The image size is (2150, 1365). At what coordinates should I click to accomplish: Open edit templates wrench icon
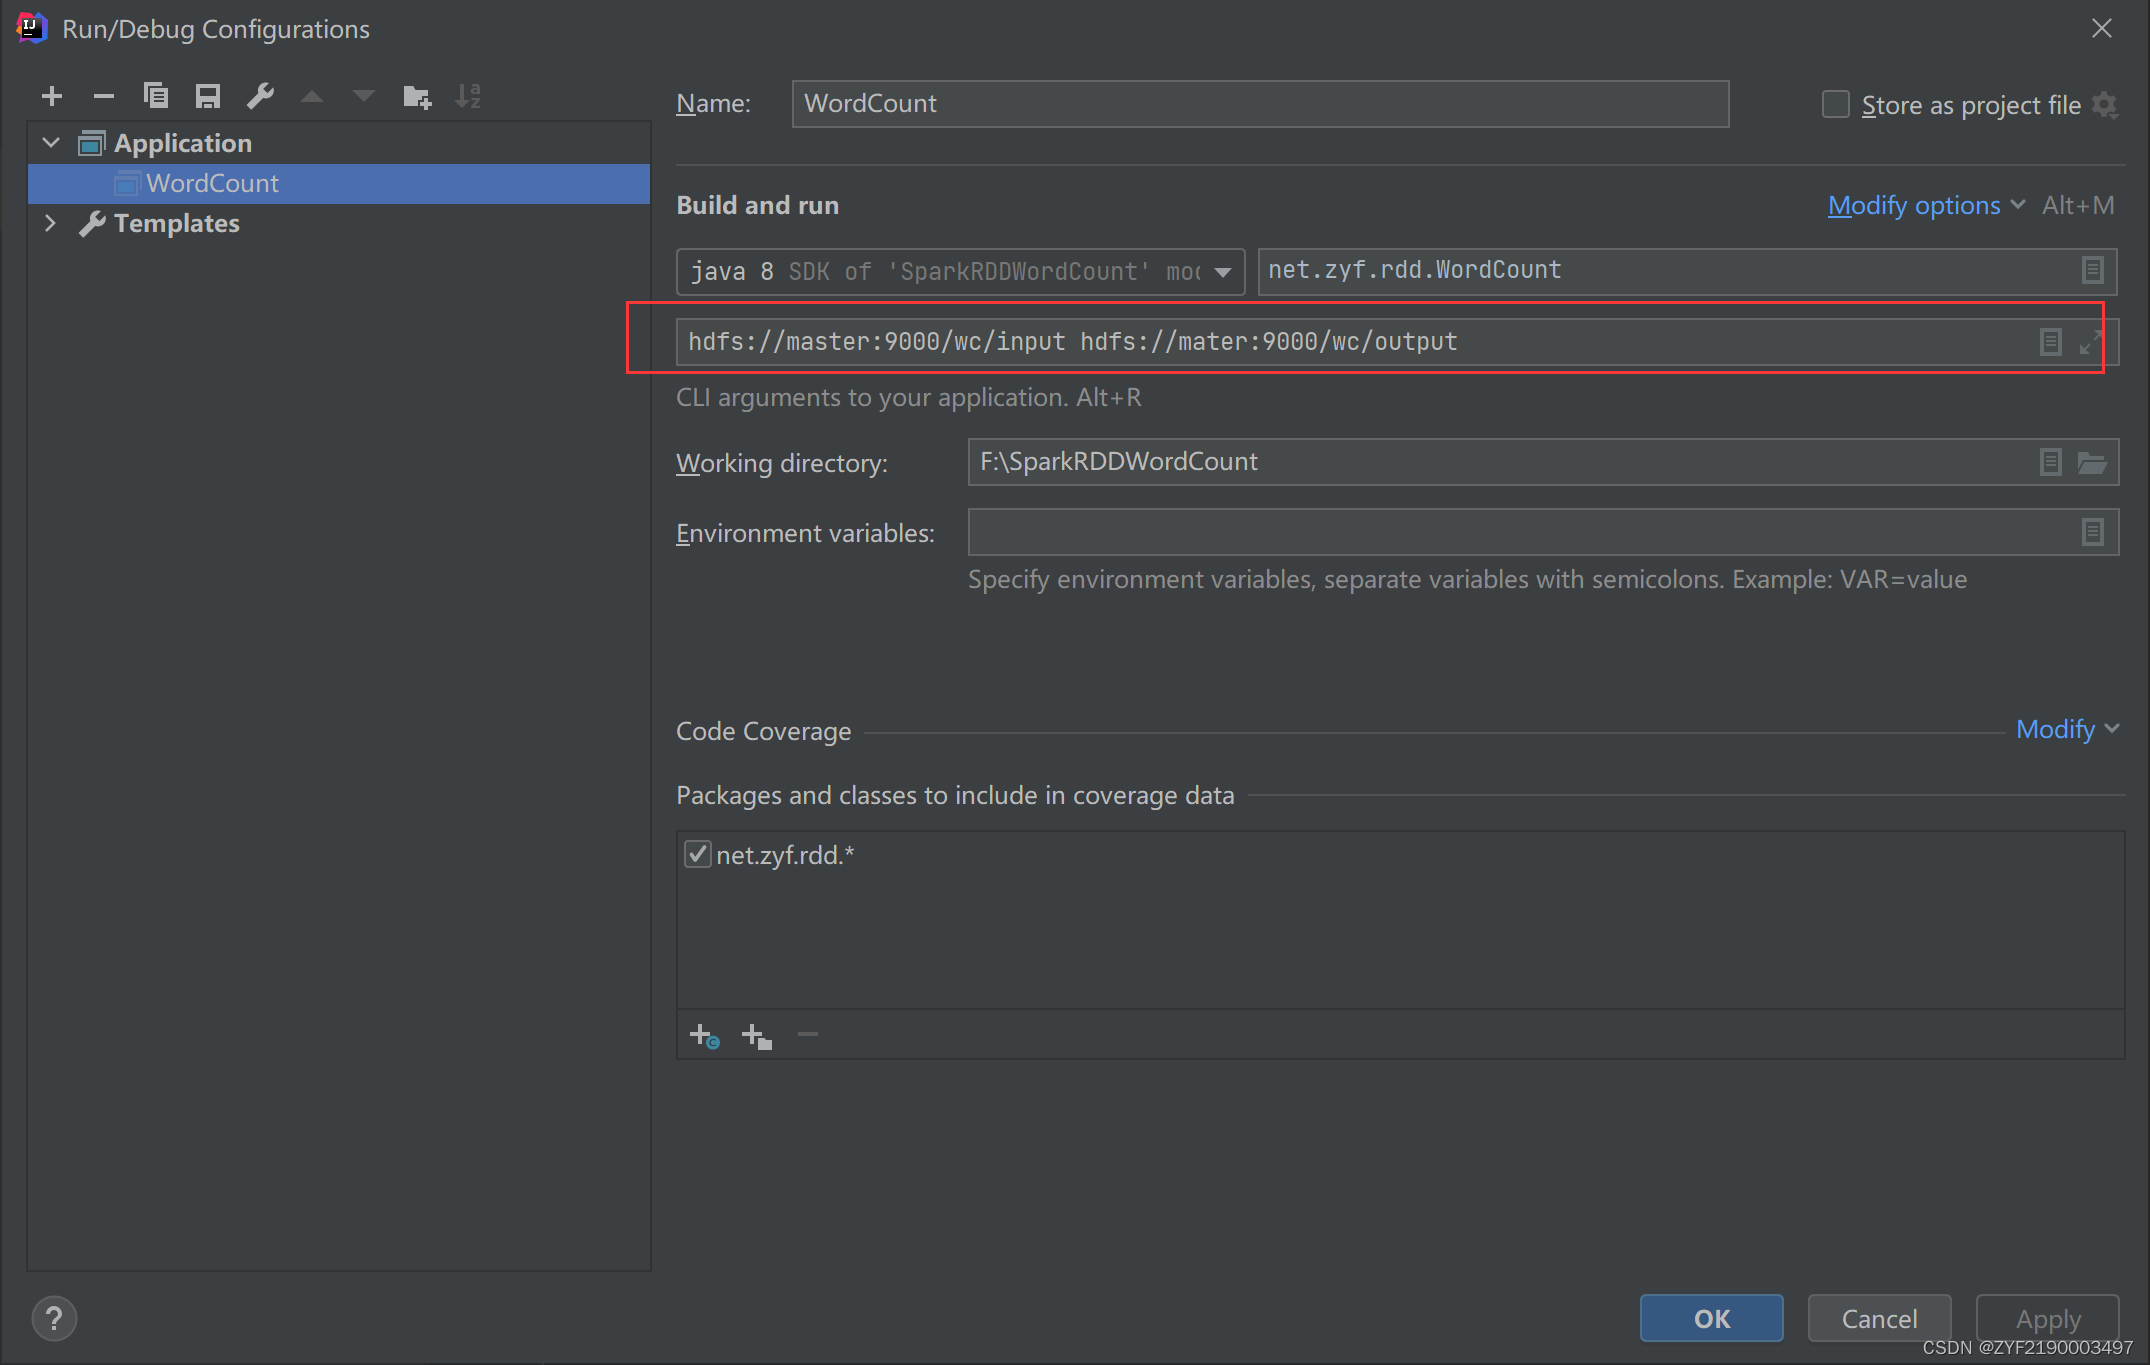click(x=260, y=96)
